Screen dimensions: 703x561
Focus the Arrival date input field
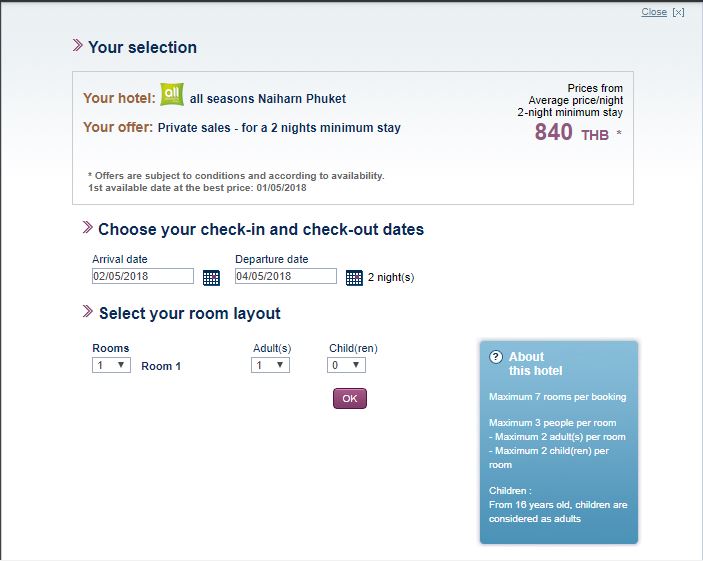(143, 276)
